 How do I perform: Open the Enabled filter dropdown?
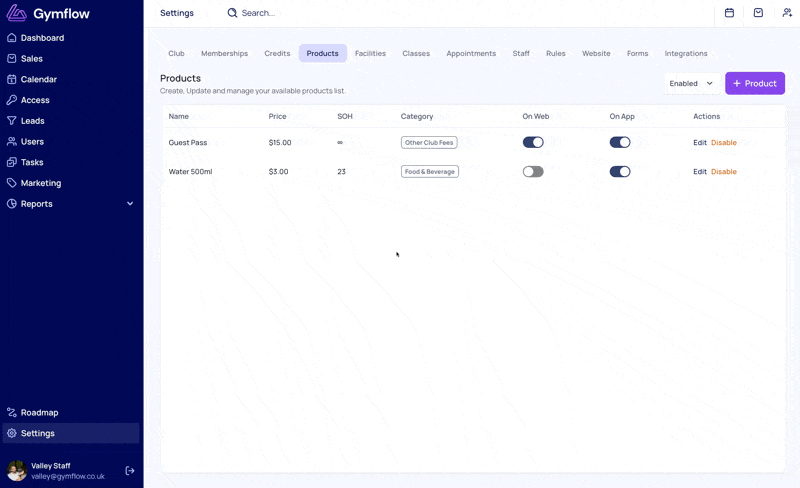(692, 84)
